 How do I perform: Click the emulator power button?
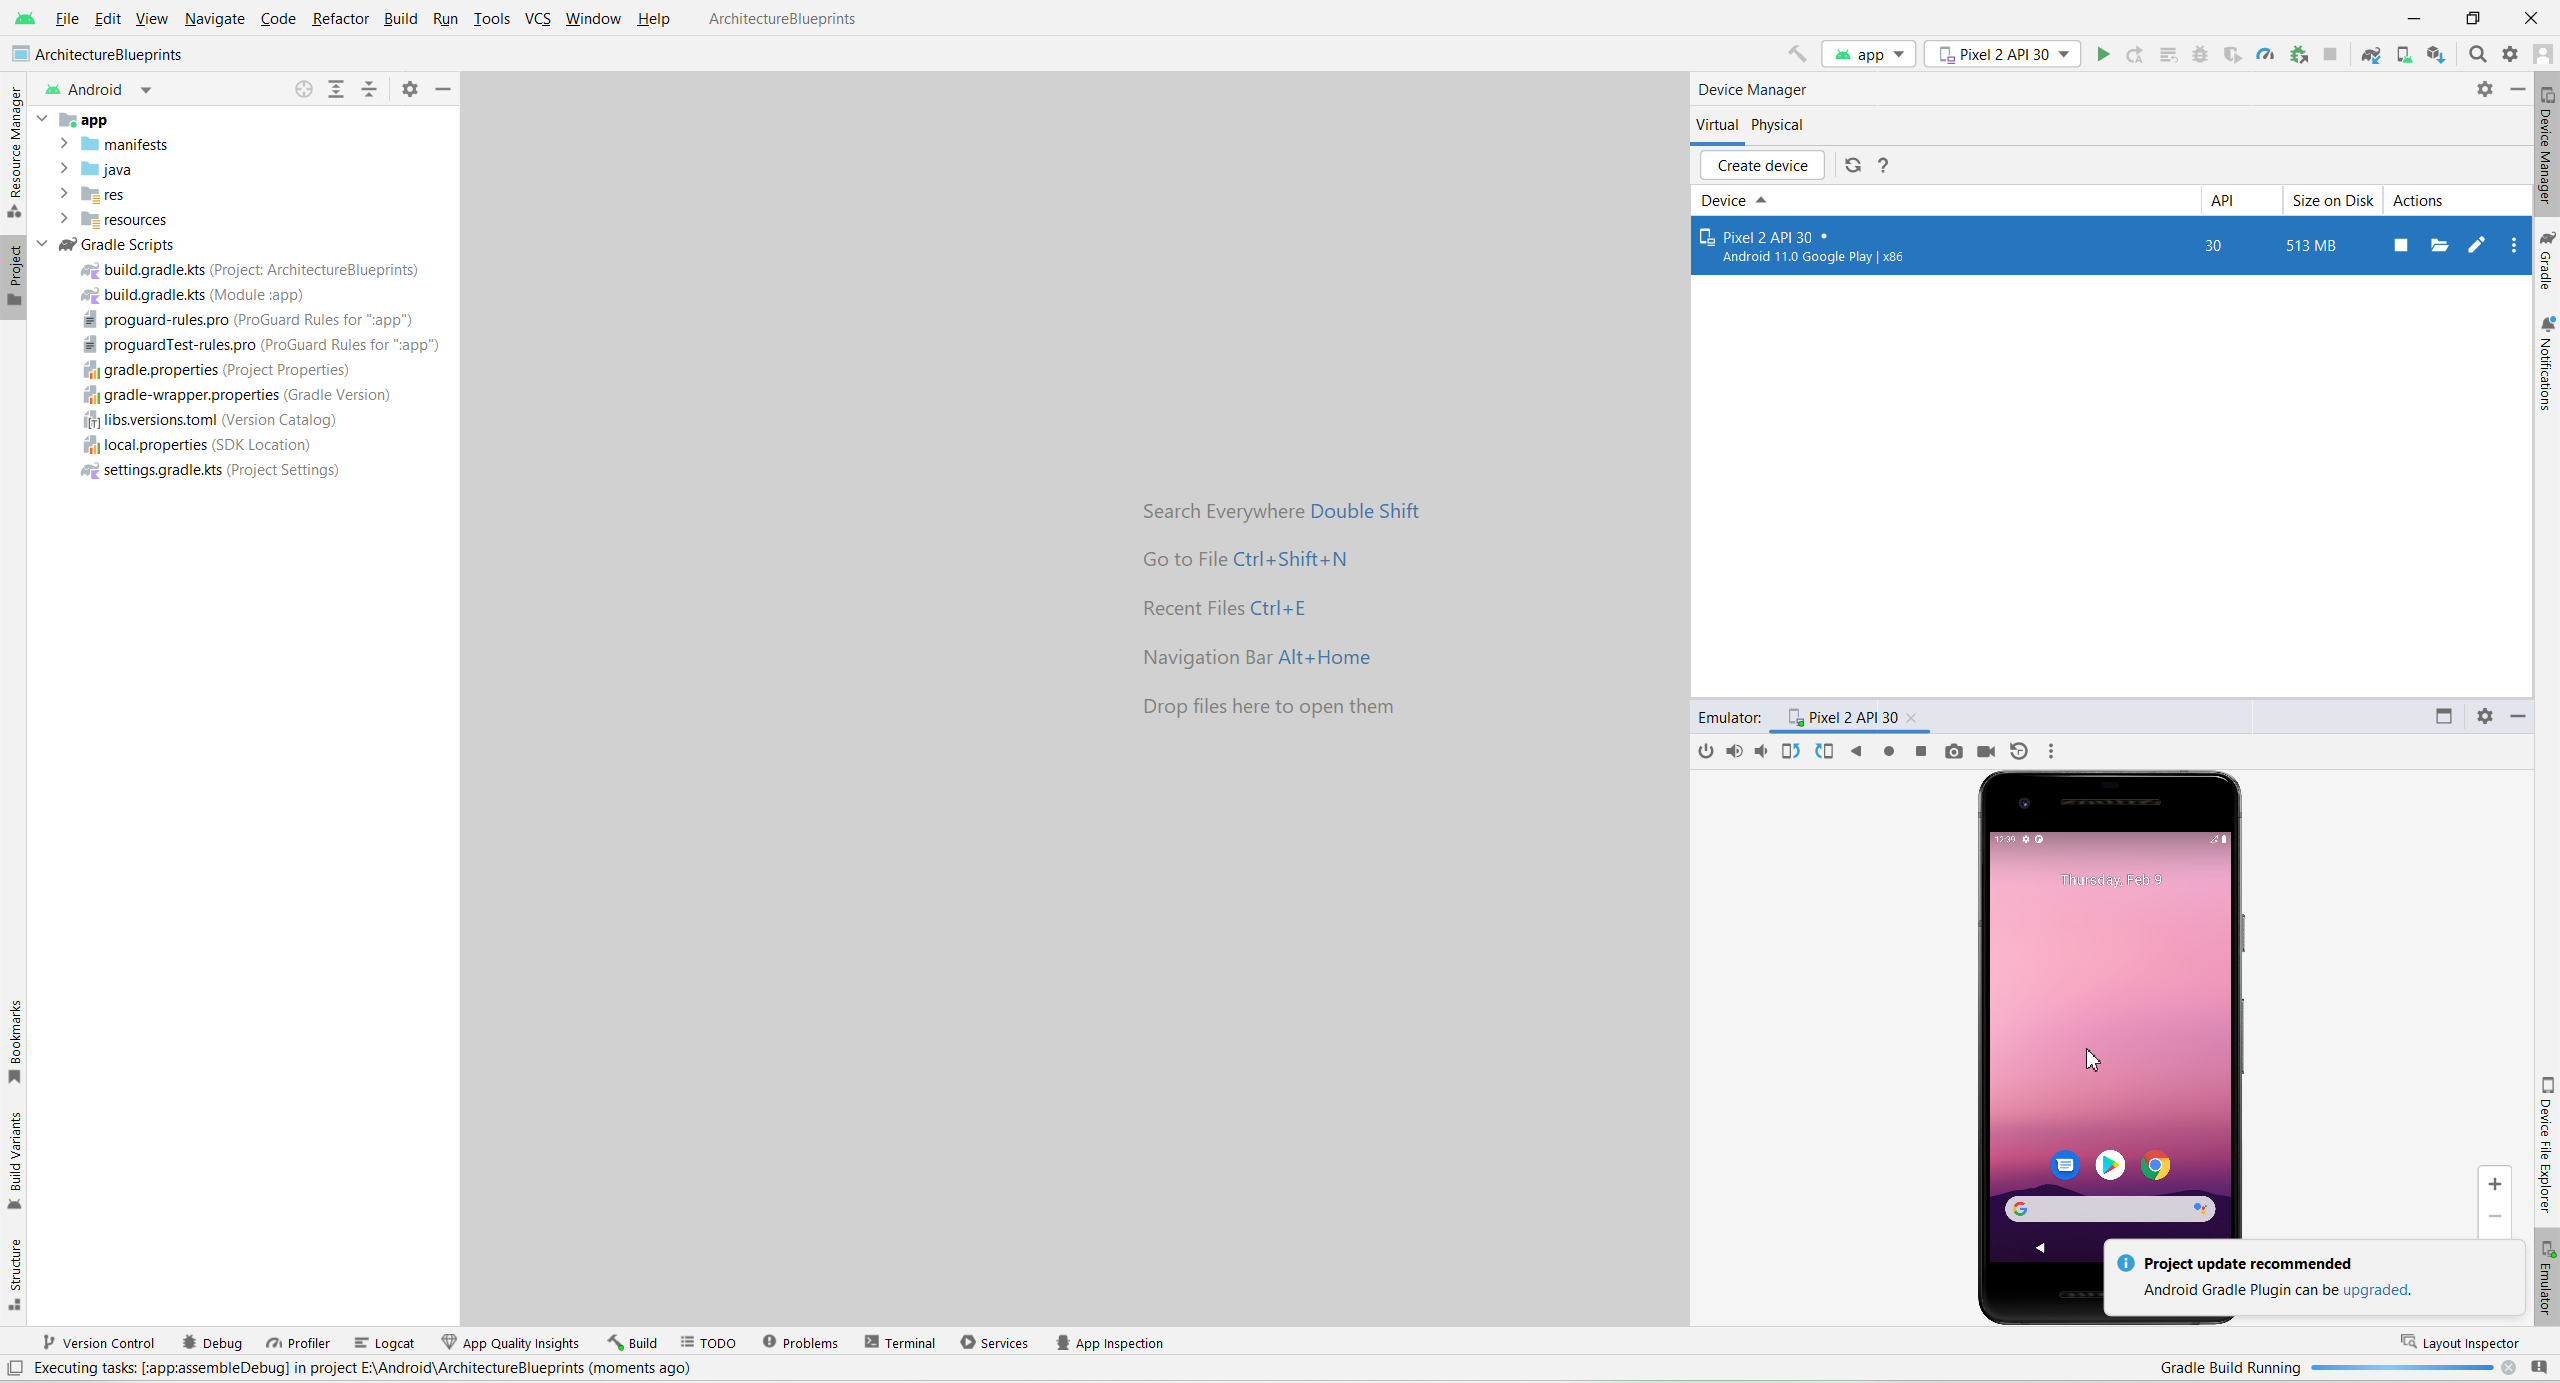click(1706, 751)
